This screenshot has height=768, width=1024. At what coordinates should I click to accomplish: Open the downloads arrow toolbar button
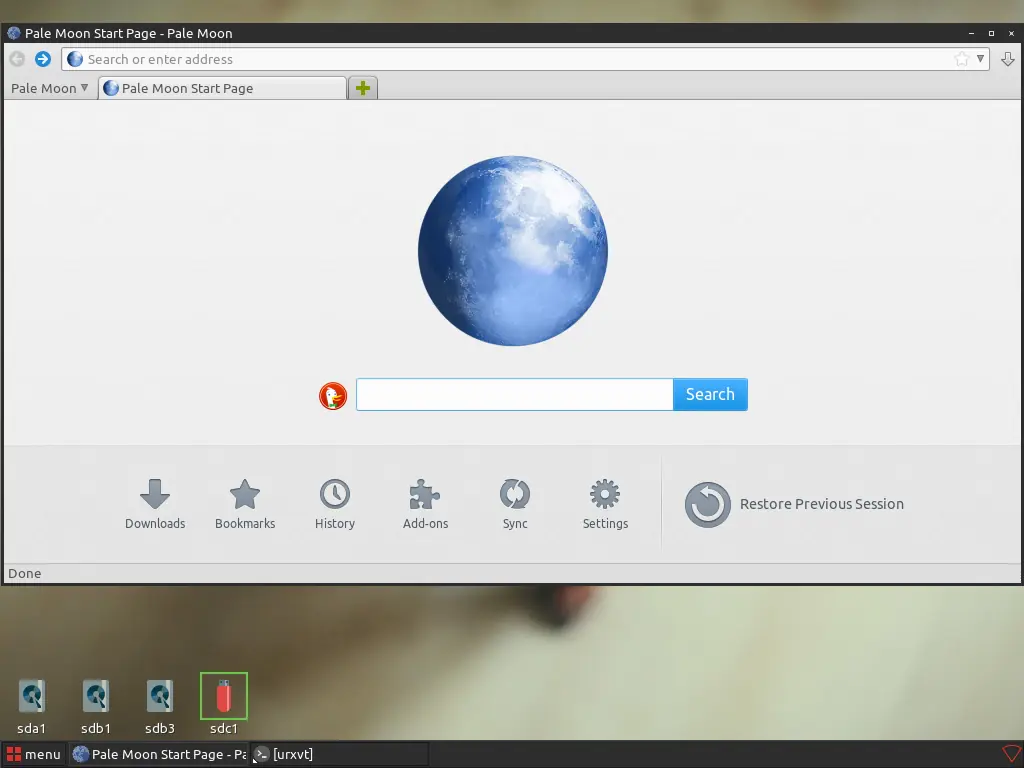(1008, 59)
